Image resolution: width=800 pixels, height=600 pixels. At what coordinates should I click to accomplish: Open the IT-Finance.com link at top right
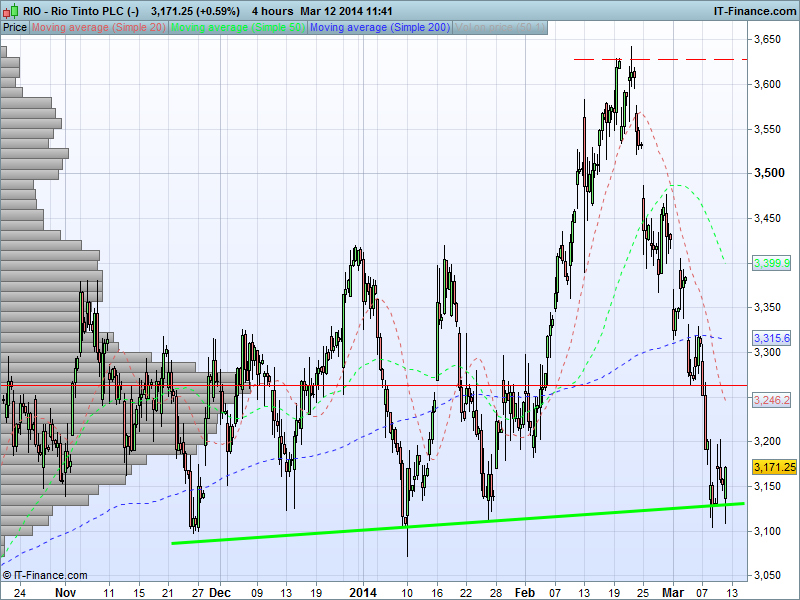tap(754, 11)
